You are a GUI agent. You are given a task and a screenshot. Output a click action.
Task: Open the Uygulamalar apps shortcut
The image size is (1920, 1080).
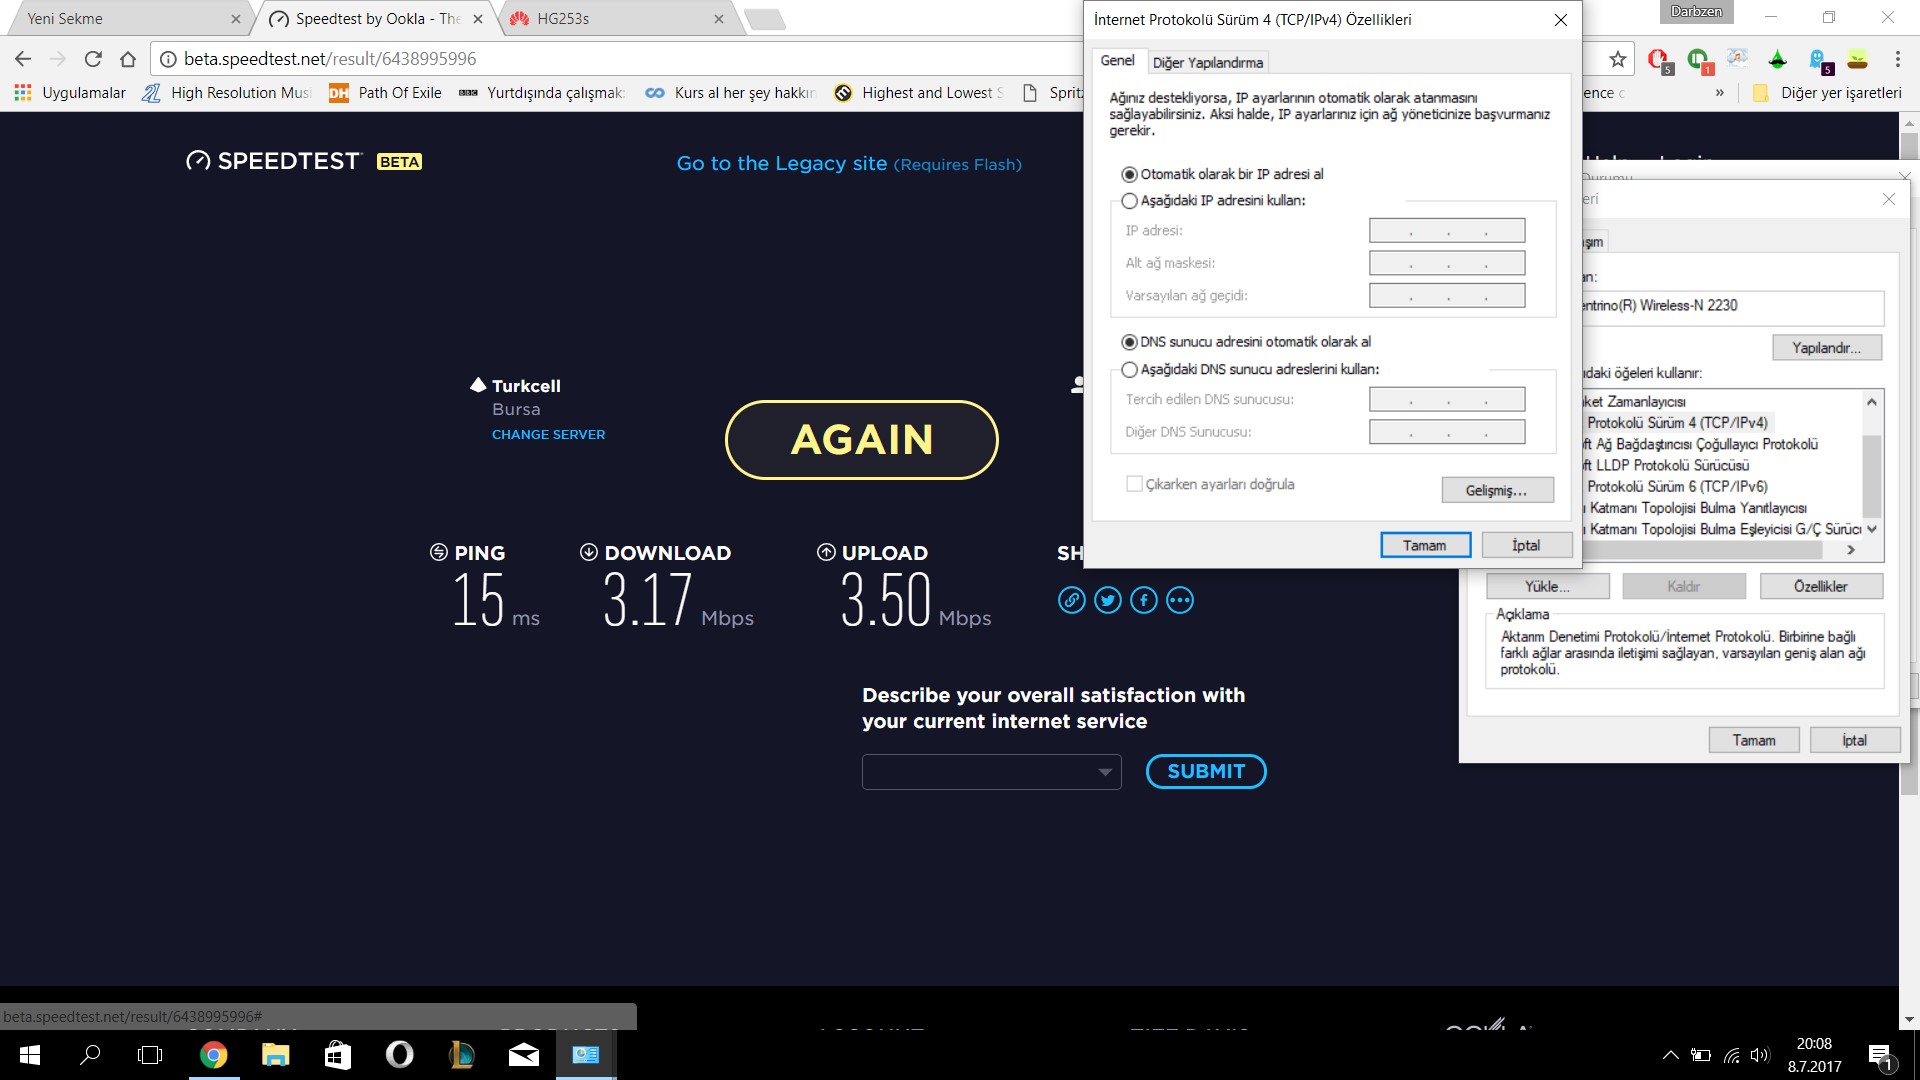point(70,93)
